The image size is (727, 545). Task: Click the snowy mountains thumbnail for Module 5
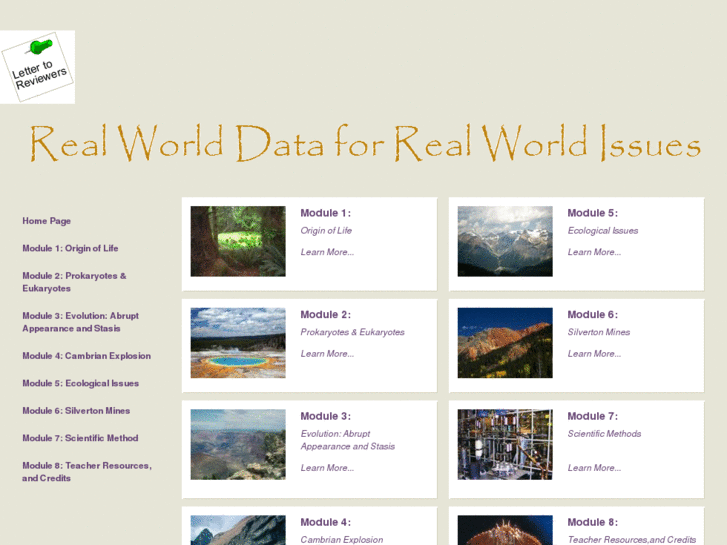505,241
